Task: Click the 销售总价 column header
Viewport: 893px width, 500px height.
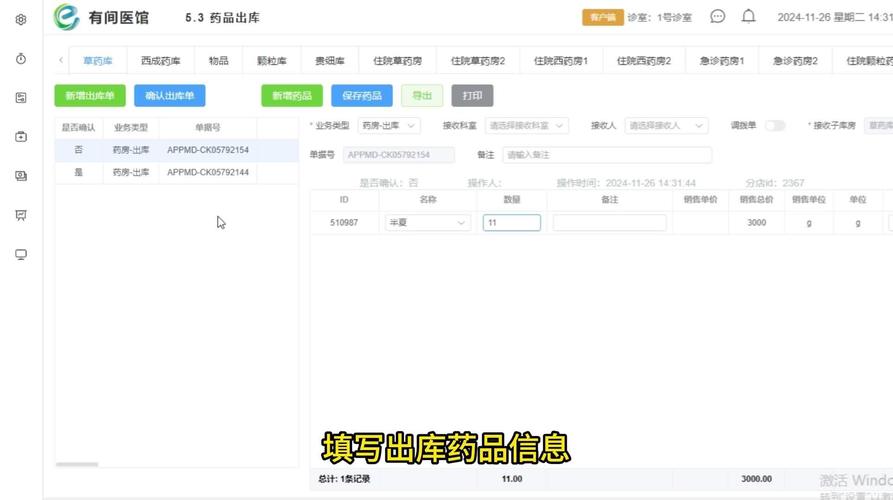Action: (756, 199)
